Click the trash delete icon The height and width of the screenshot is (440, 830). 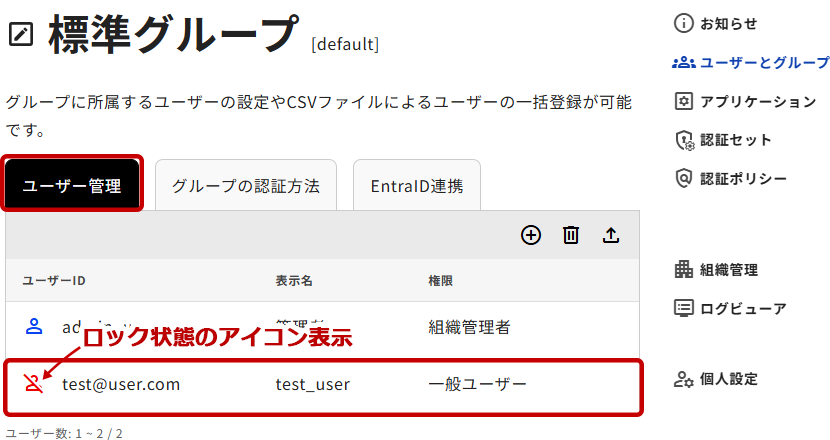coord(571,235)
